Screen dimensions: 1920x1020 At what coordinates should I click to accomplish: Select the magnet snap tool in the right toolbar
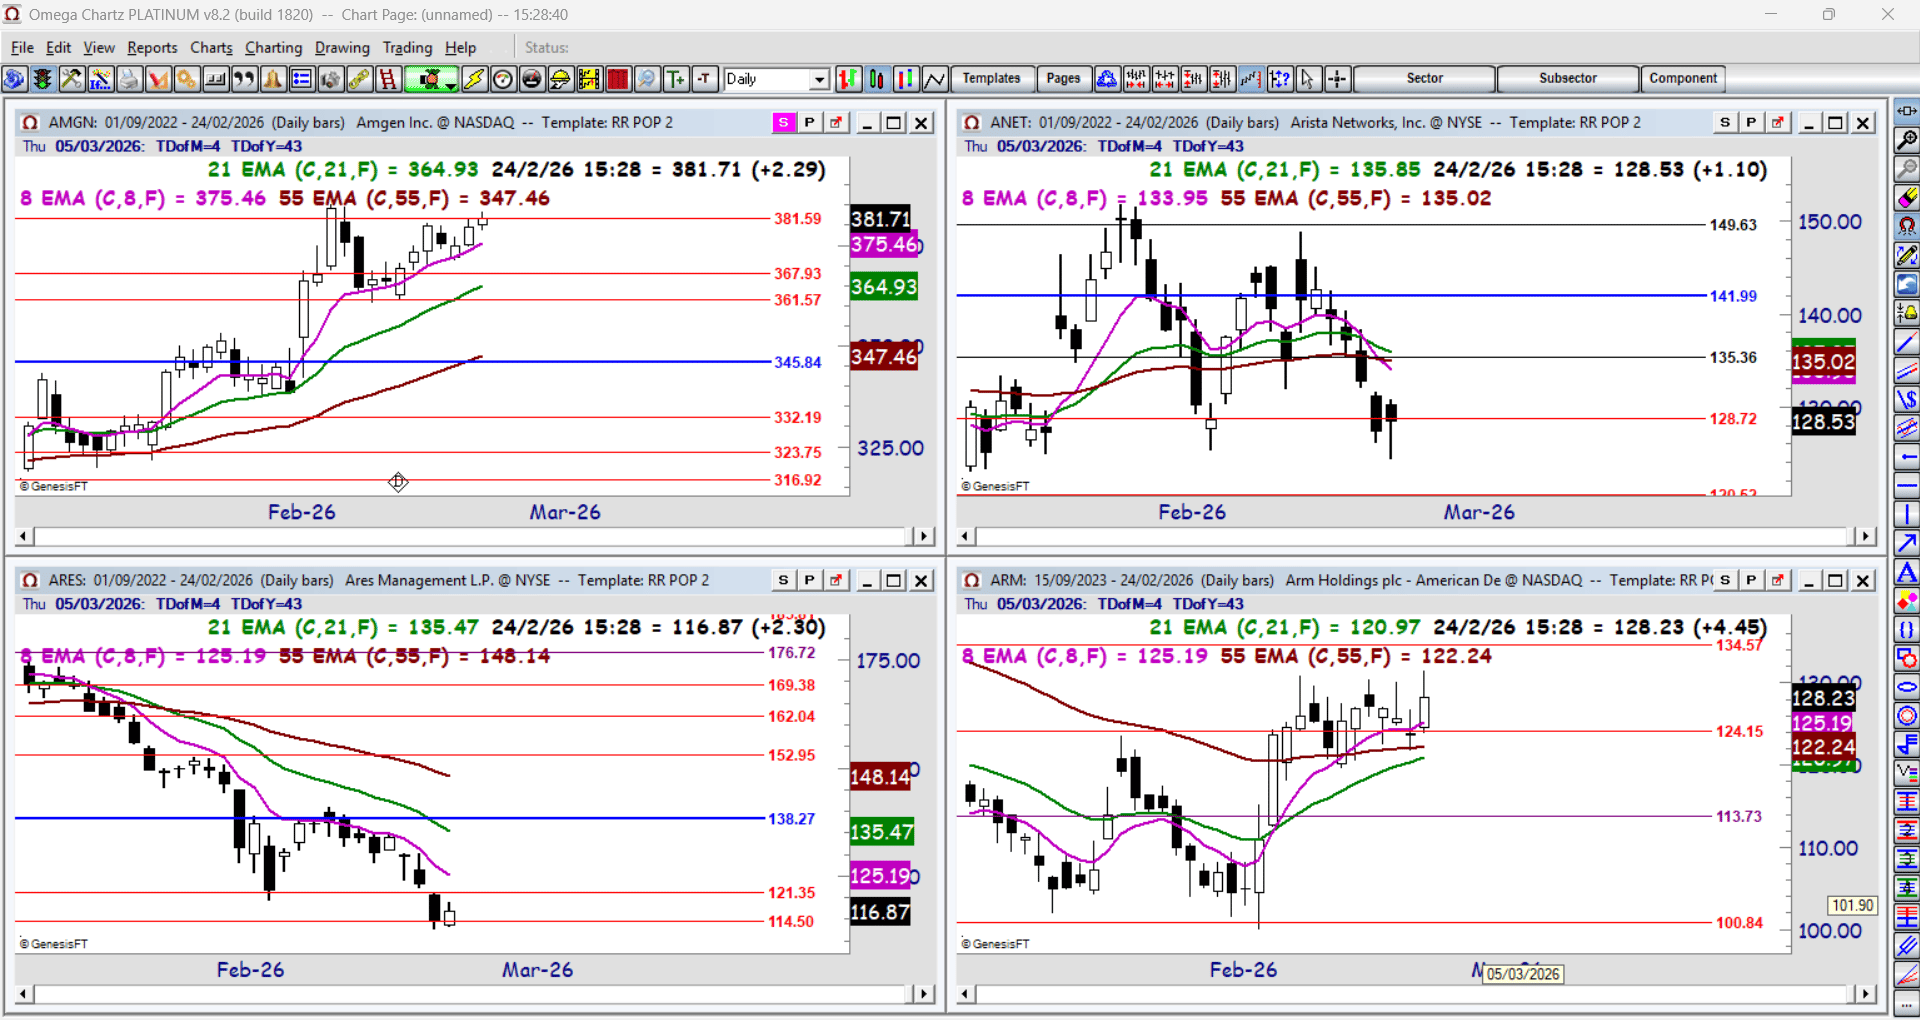click(1907, 227)
